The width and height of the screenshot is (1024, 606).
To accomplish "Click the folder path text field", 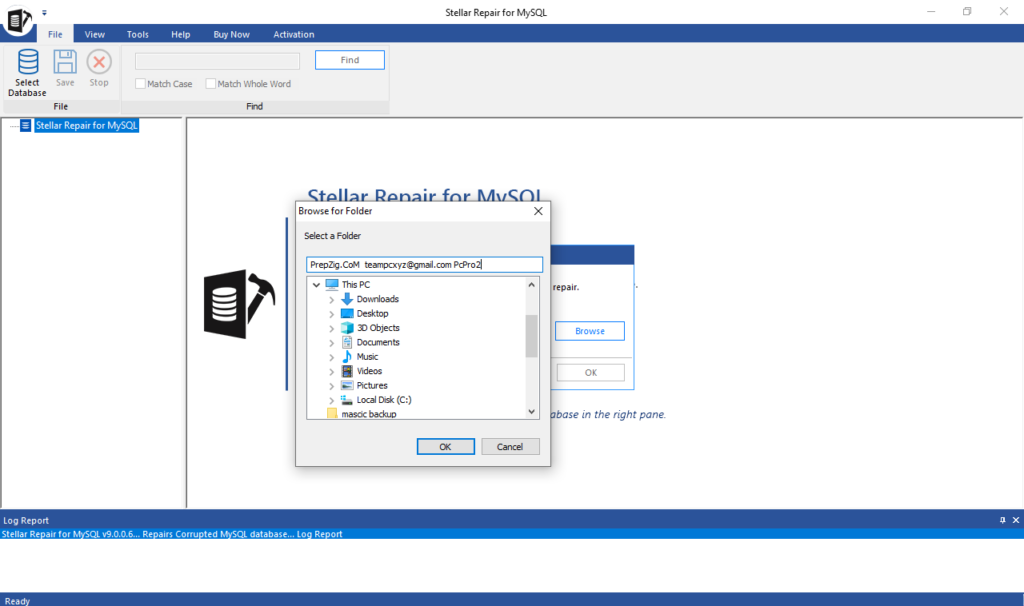I will [424, 264].
